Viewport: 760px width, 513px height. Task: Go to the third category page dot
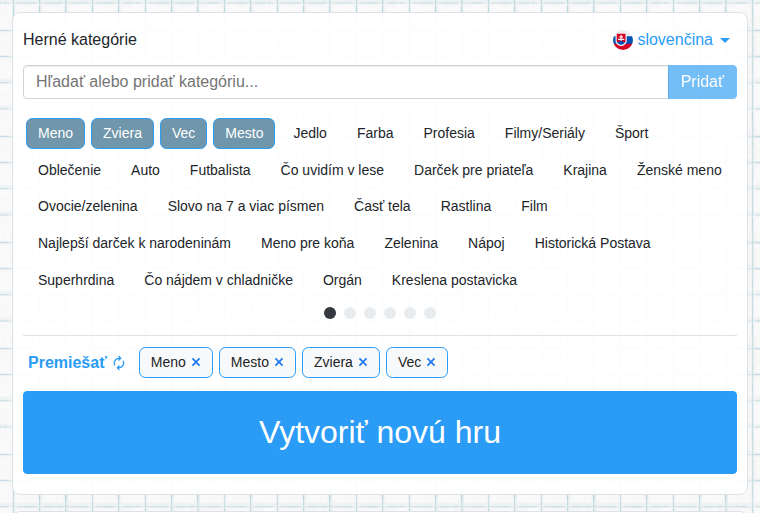[370, 313]
